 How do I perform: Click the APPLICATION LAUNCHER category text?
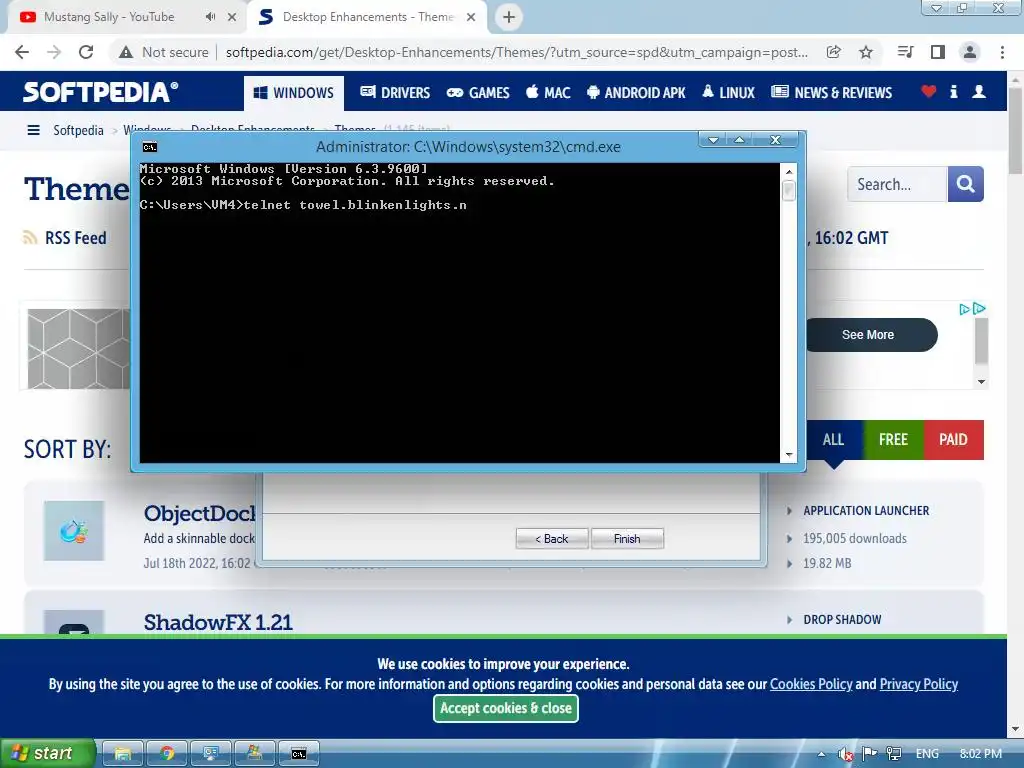tap(866, 511)
